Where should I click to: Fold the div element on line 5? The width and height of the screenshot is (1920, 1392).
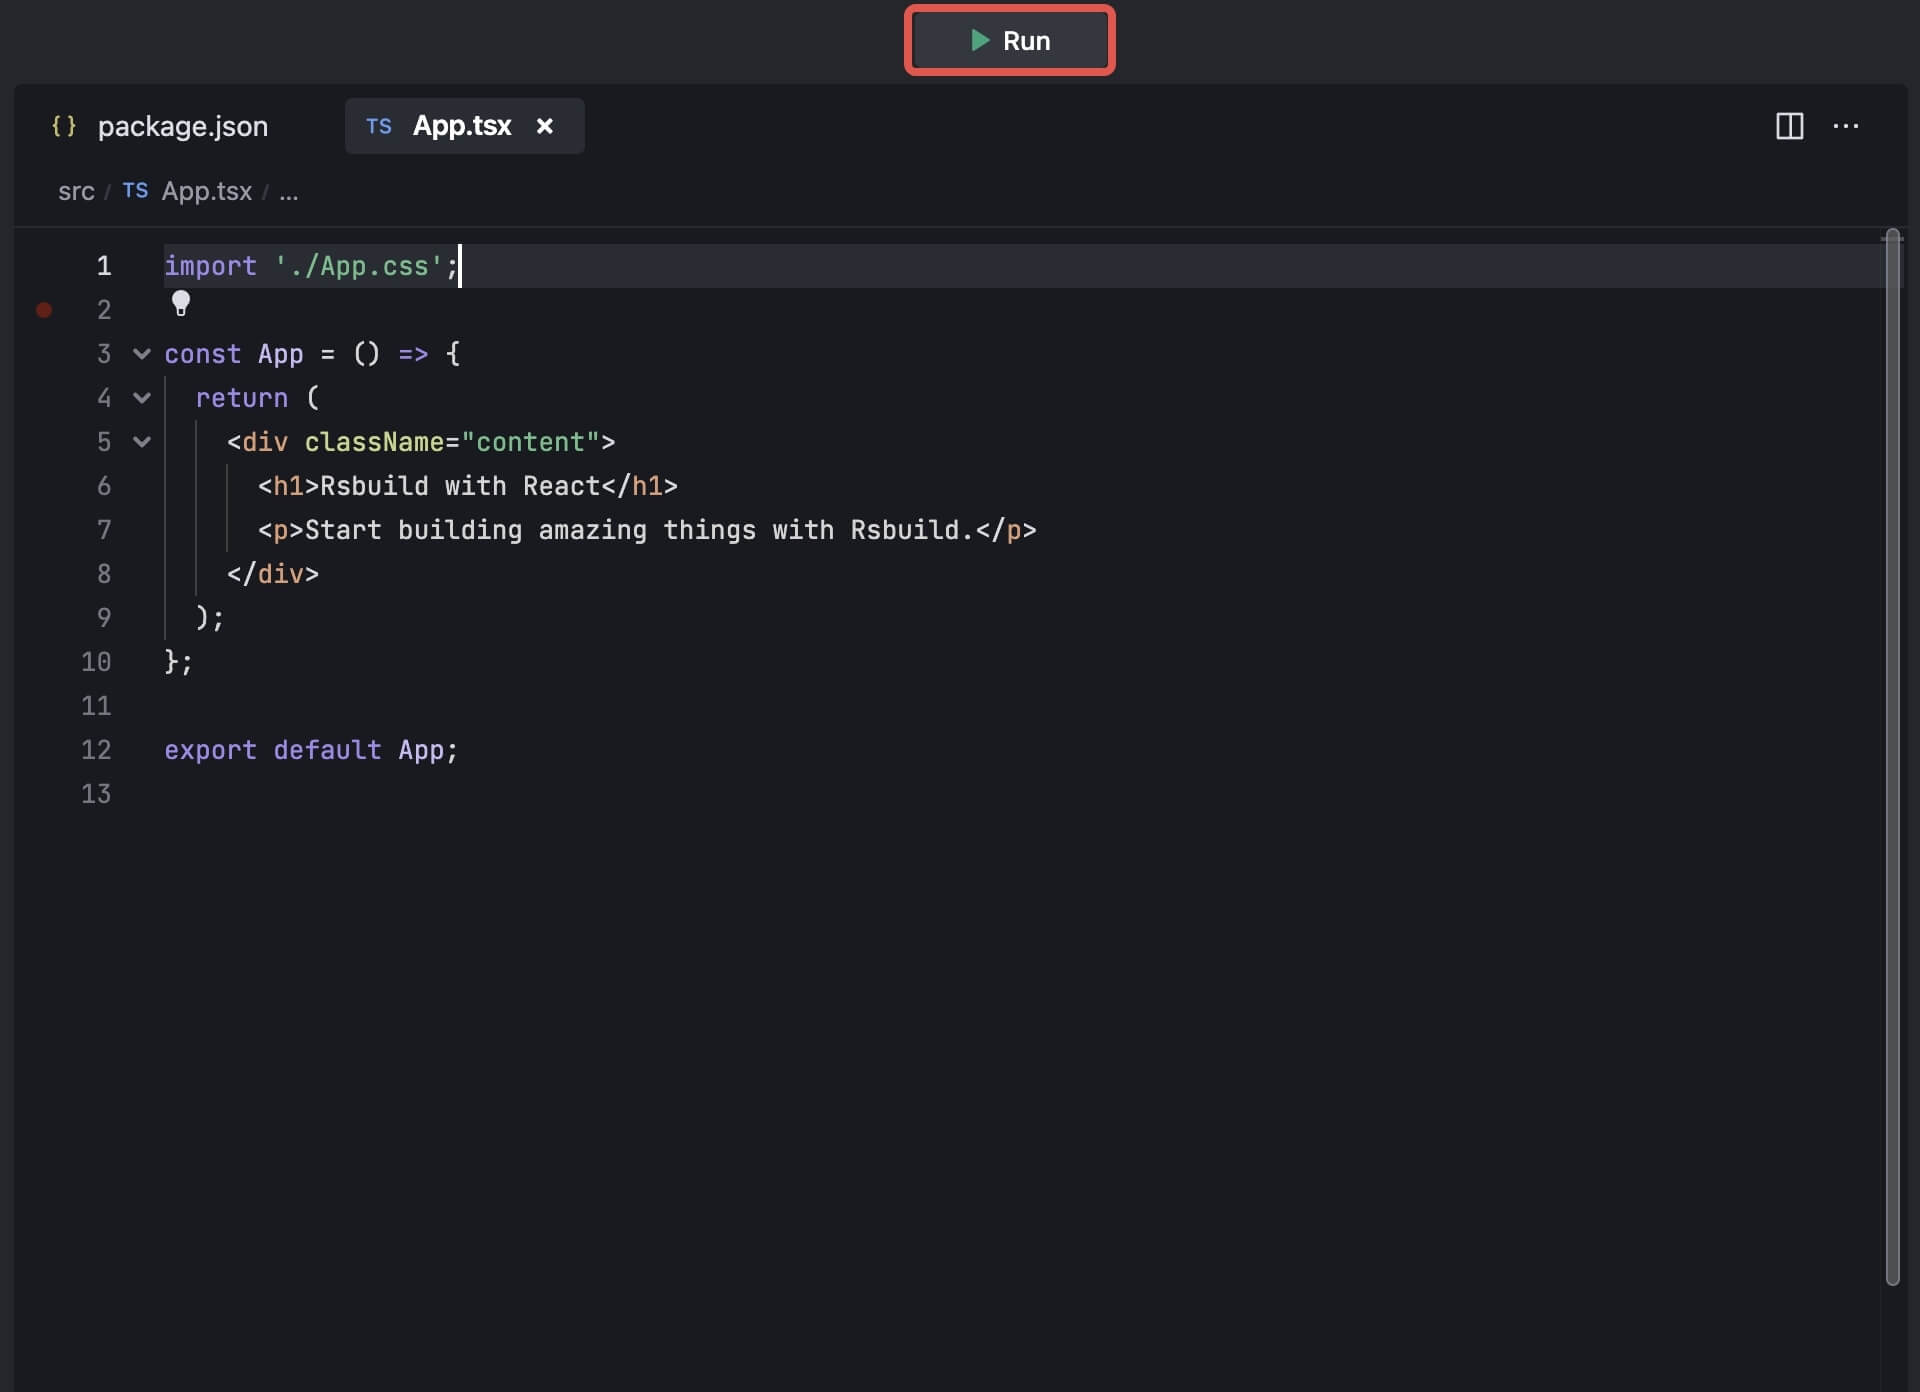(142, 442)
